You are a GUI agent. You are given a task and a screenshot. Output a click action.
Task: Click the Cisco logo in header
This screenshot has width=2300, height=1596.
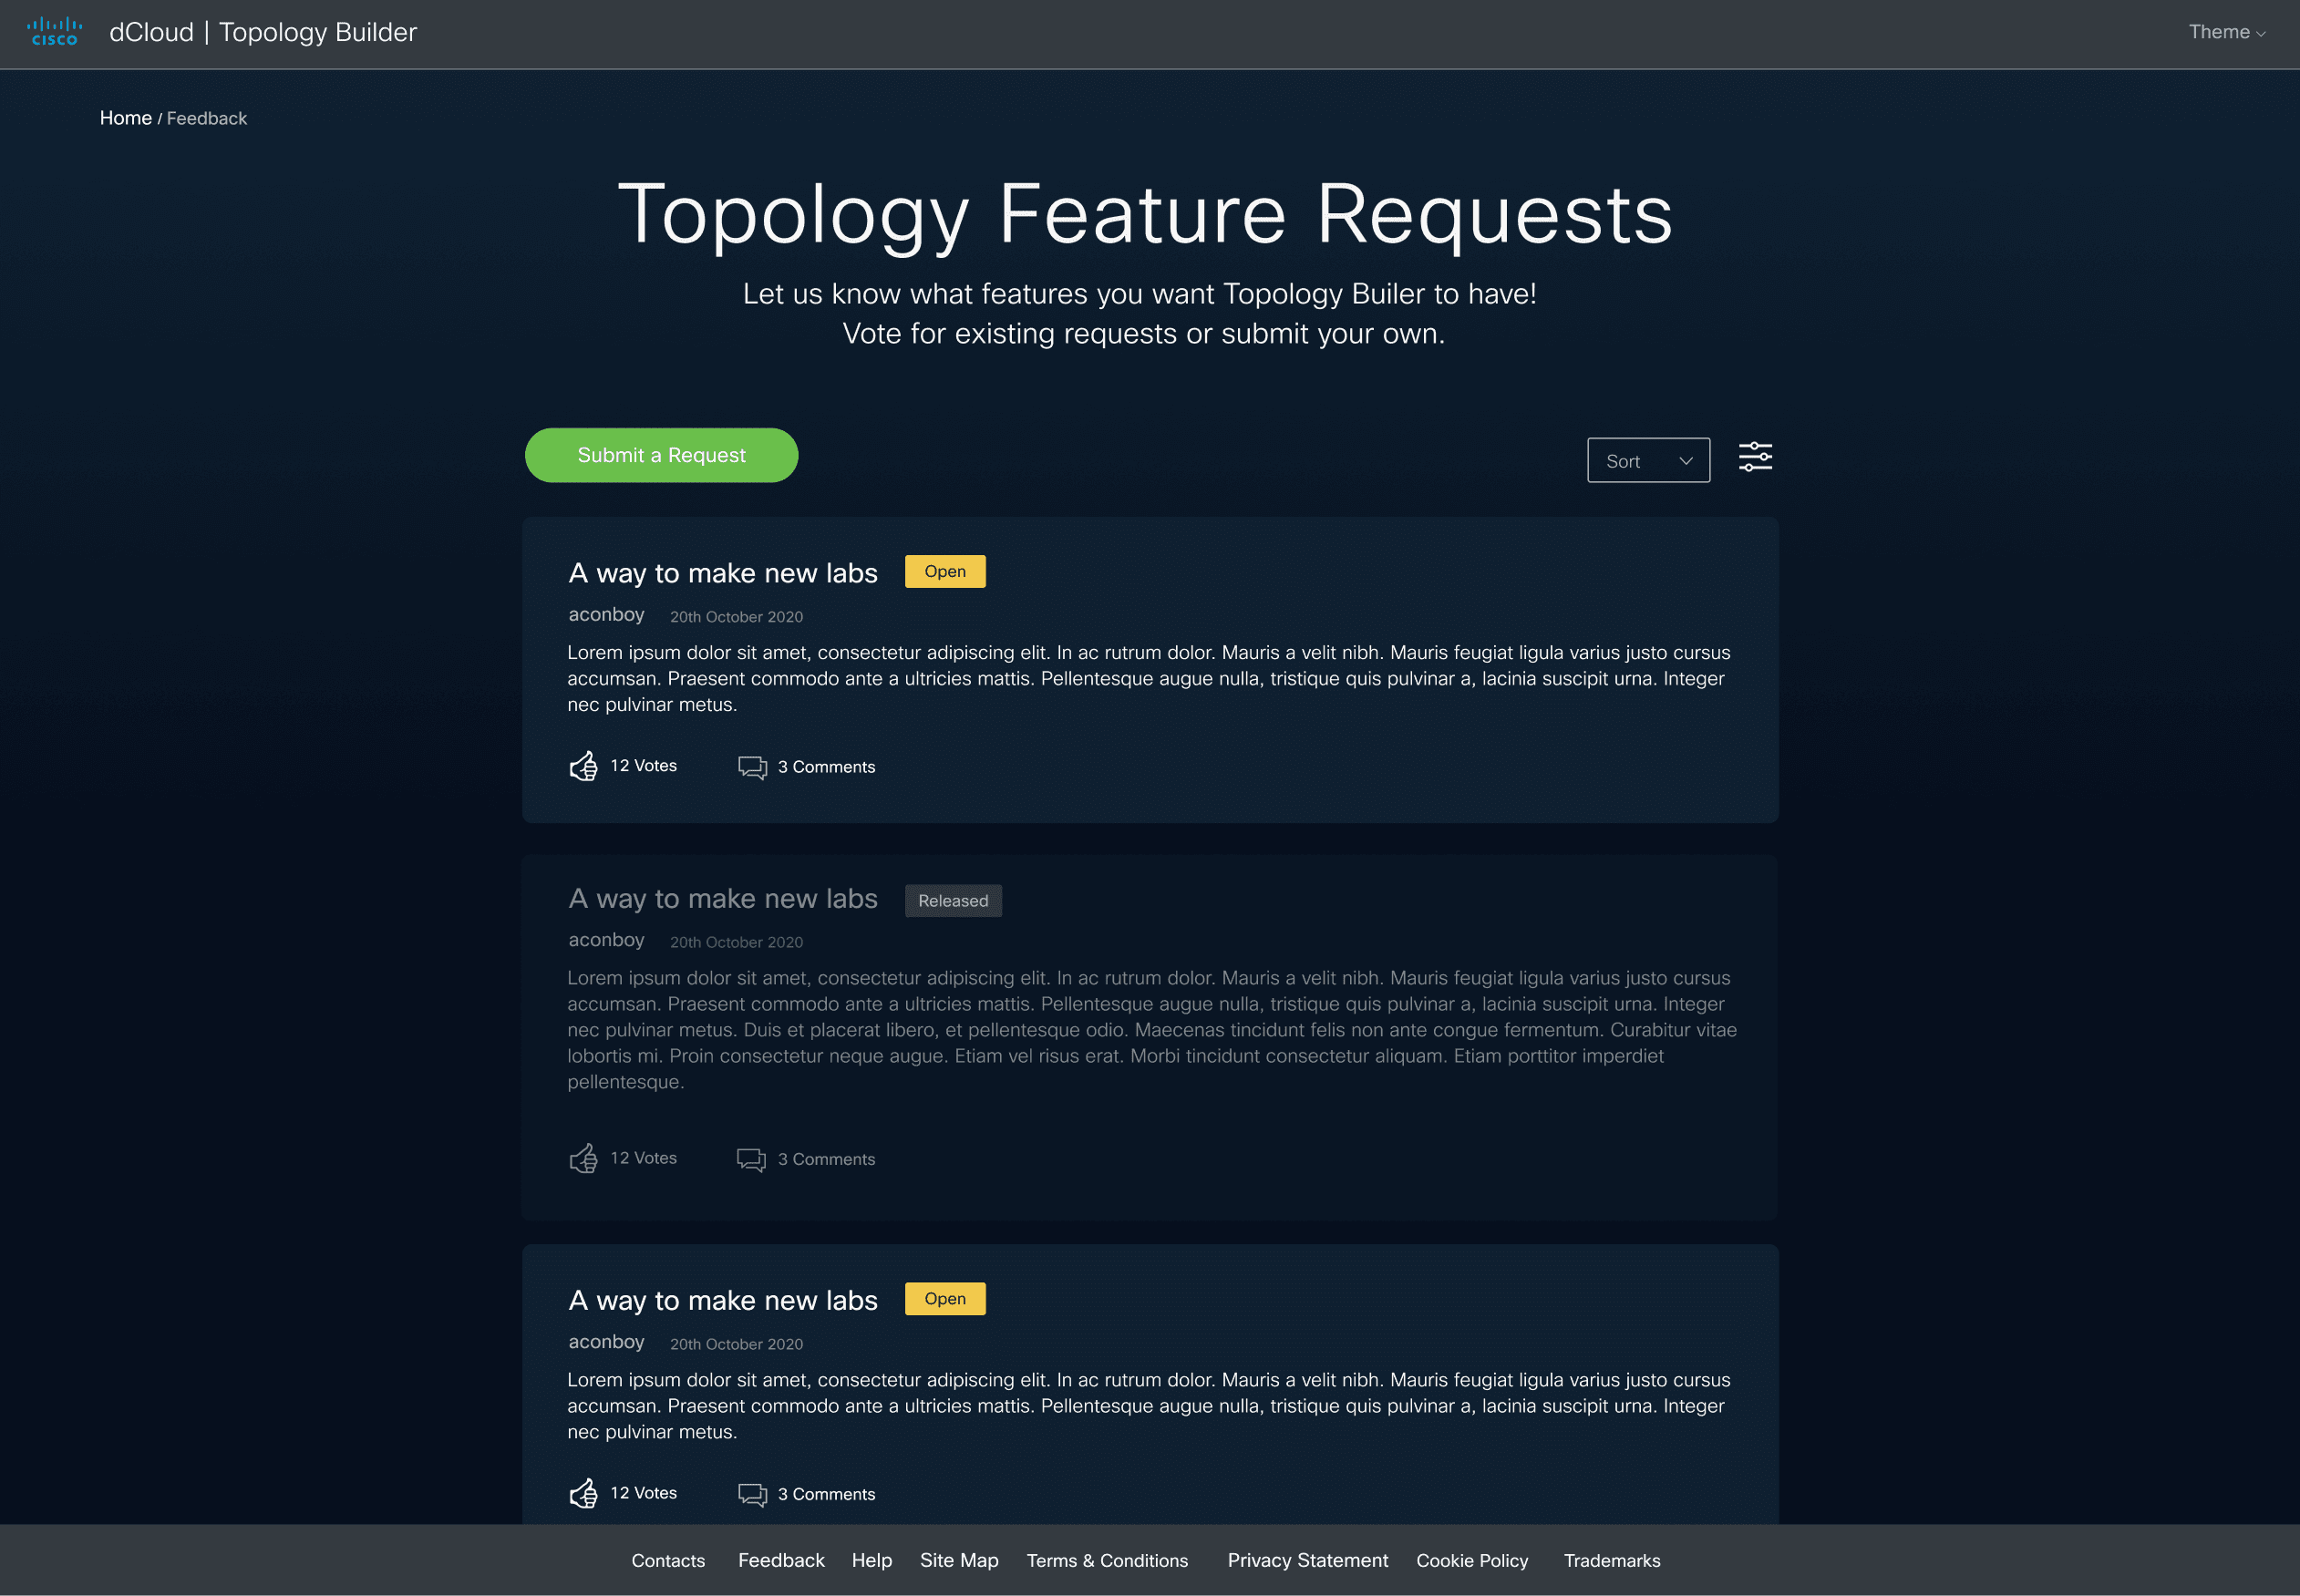[x=54, y=31]
